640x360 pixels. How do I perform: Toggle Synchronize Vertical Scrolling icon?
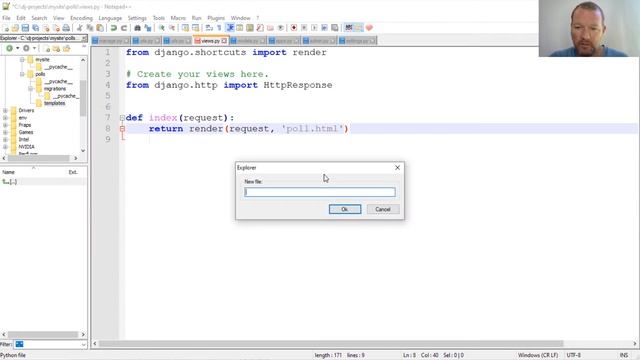click(x=185, y=28)
